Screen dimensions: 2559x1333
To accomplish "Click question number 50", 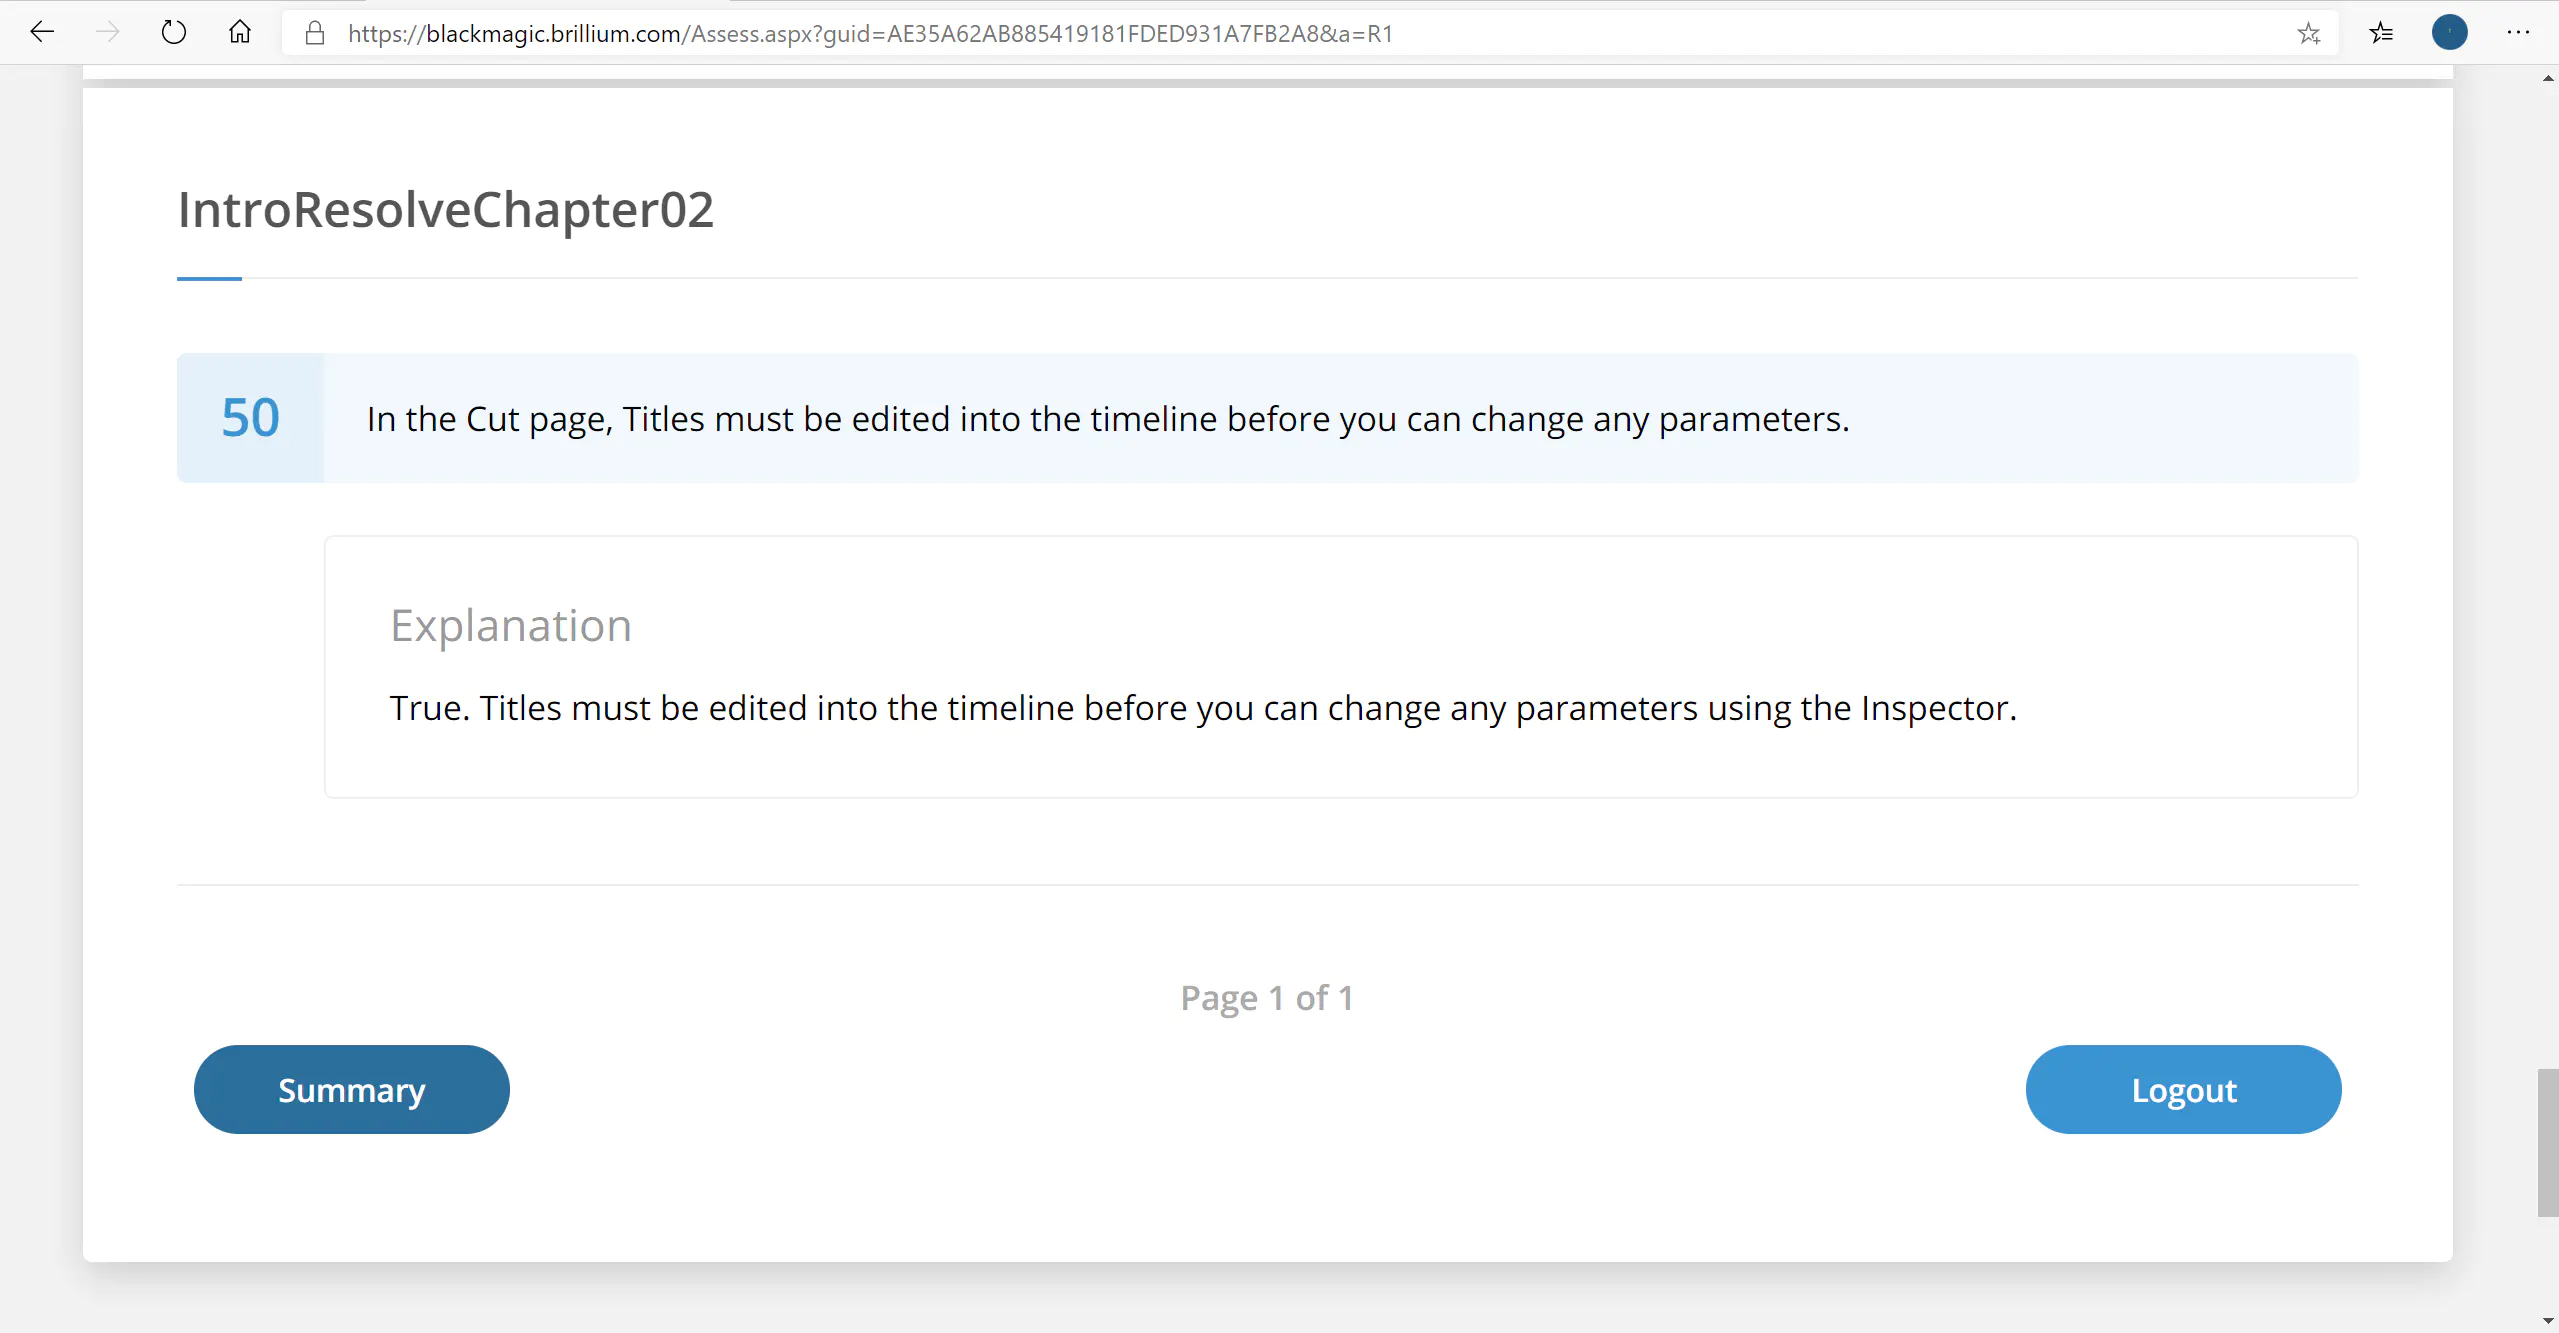I will (x=250, y=418).
